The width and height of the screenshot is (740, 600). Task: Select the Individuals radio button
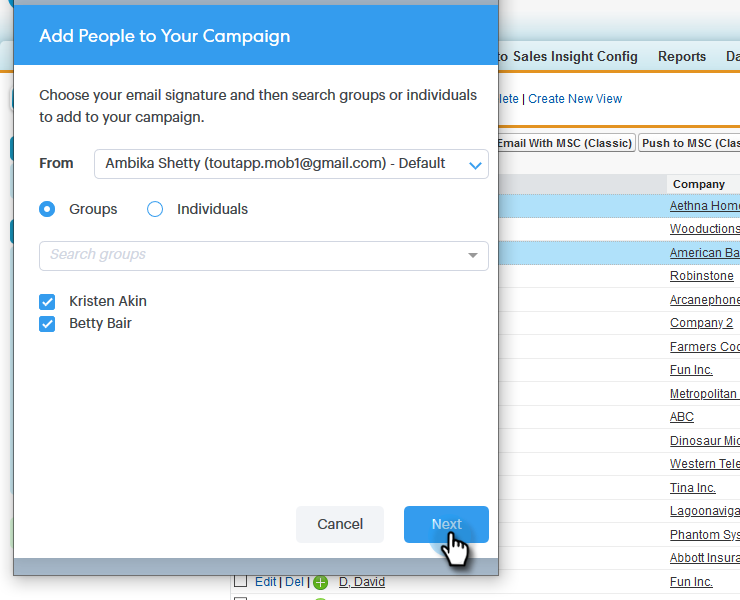coord(155,209)
